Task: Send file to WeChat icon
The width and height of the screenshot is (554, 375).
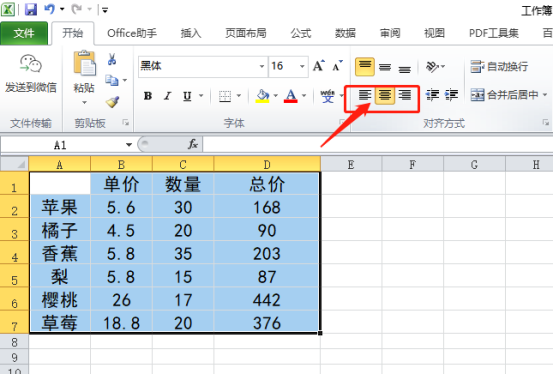Action: pyautogui.click(x=31, y=64)
